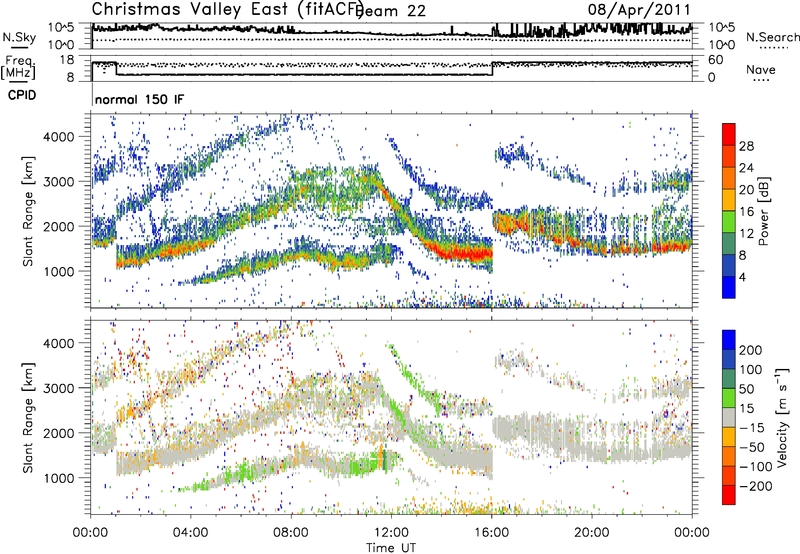Click the 'Velocity [m s-1]' colorbar label
The height and width of the screenshot is (554, 800).
(782, 417)
